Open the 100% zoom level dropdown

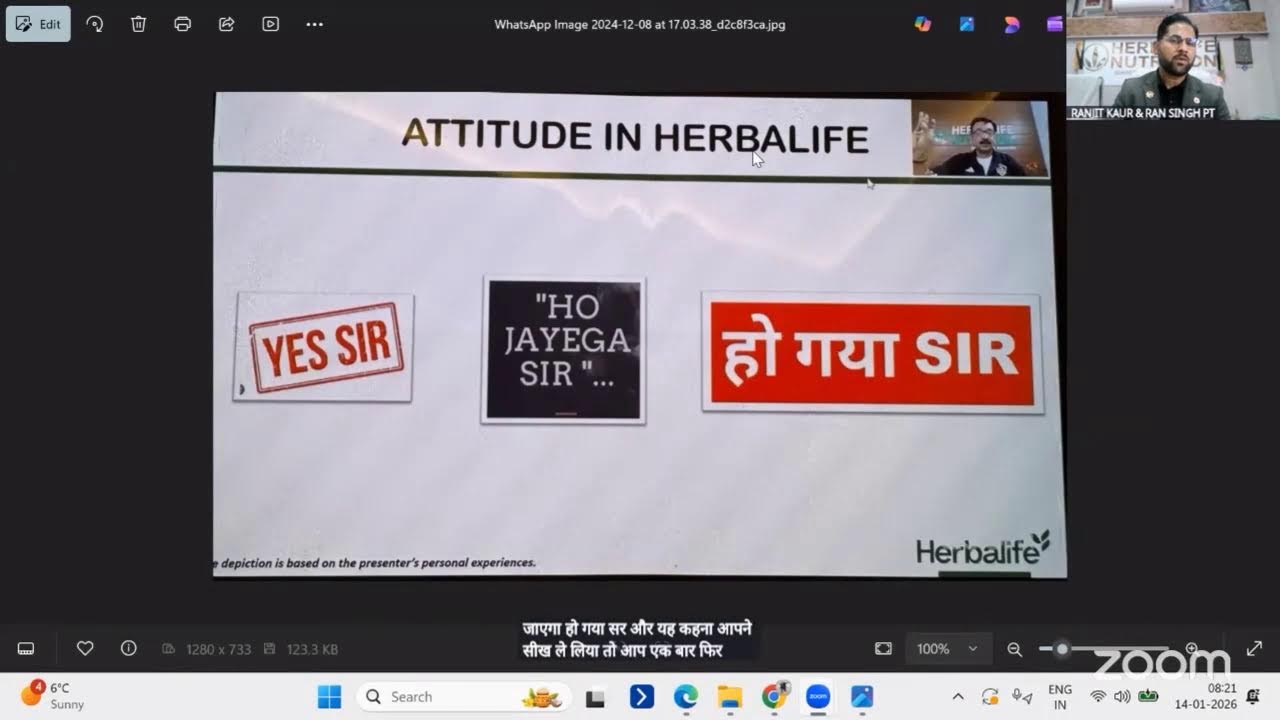click(x=948, y=649)
